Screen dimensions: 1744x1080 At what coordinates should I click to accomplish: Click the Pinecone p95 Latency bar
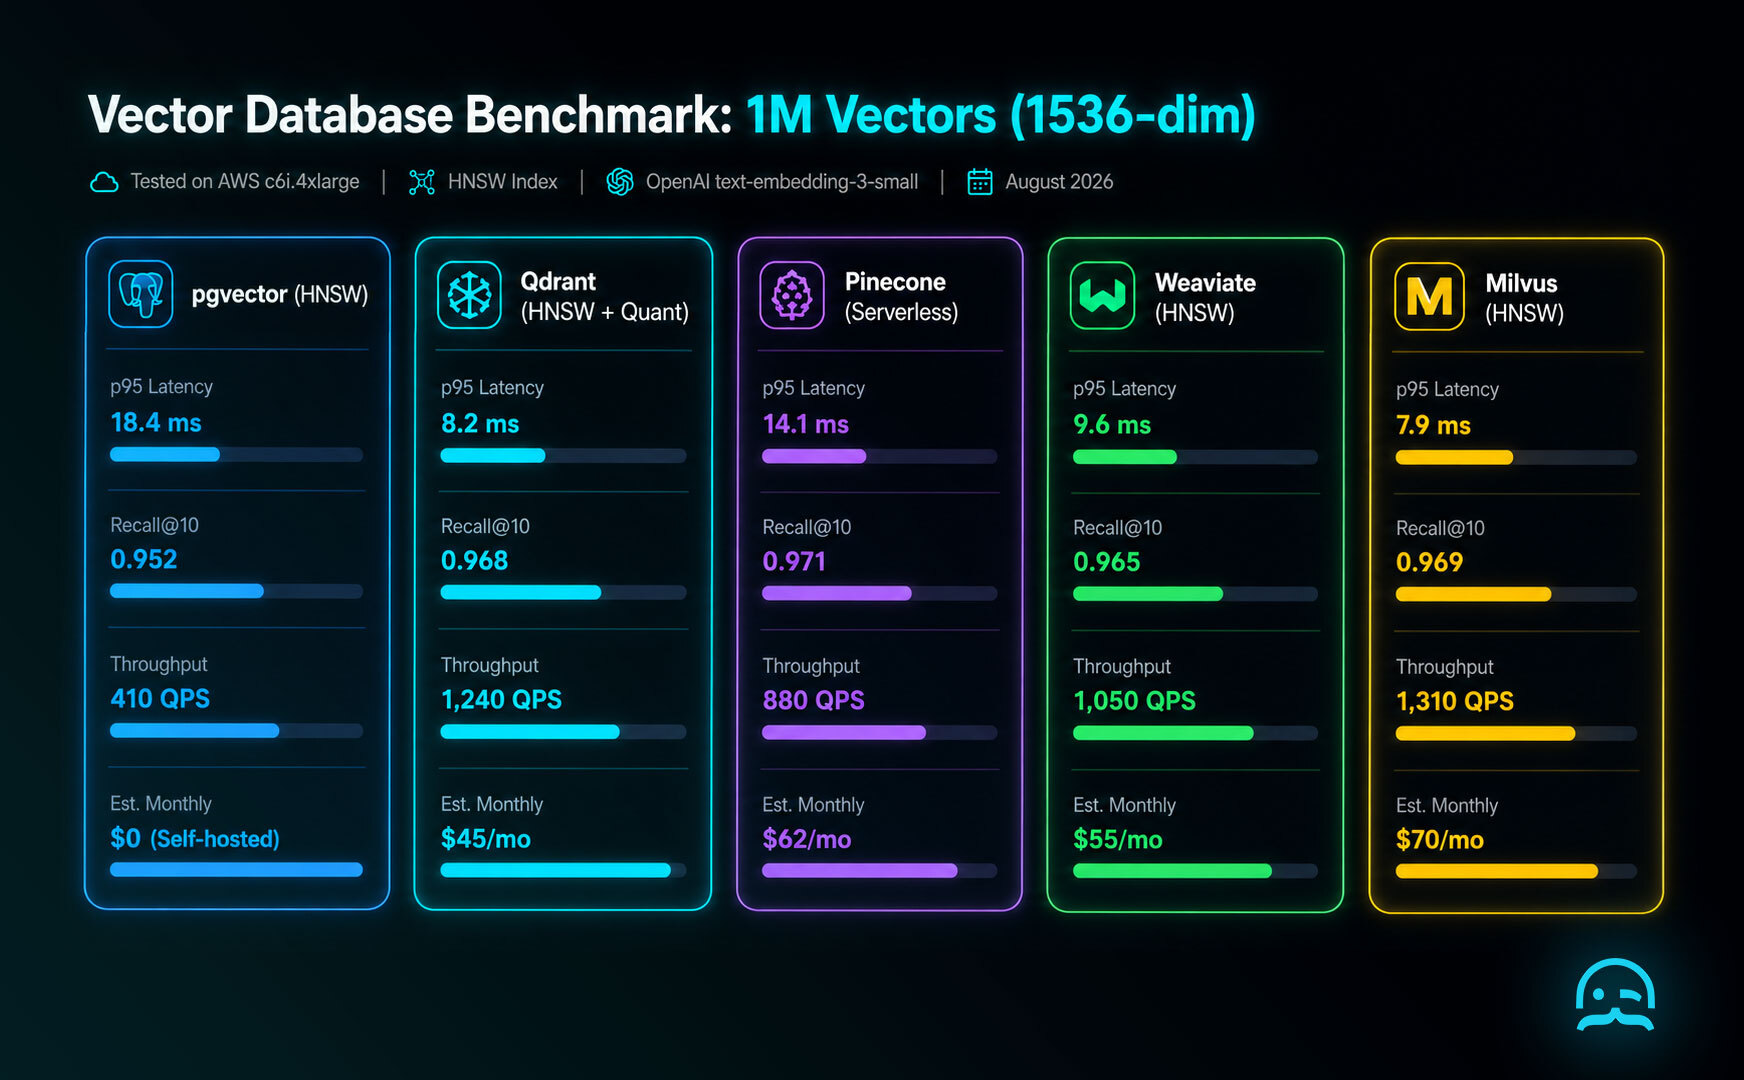879,457
